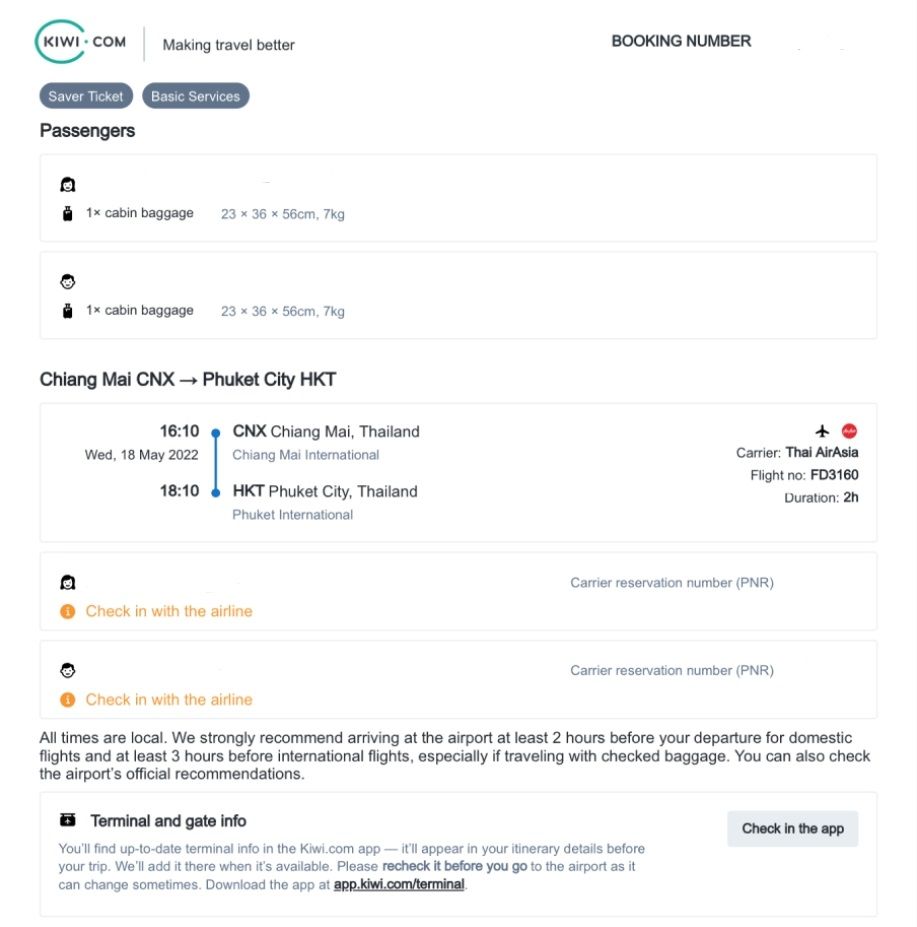The height and width of the screenshot is (927, 917).
Task: Click the recheck it before you go text
Action: click(454, 867)
